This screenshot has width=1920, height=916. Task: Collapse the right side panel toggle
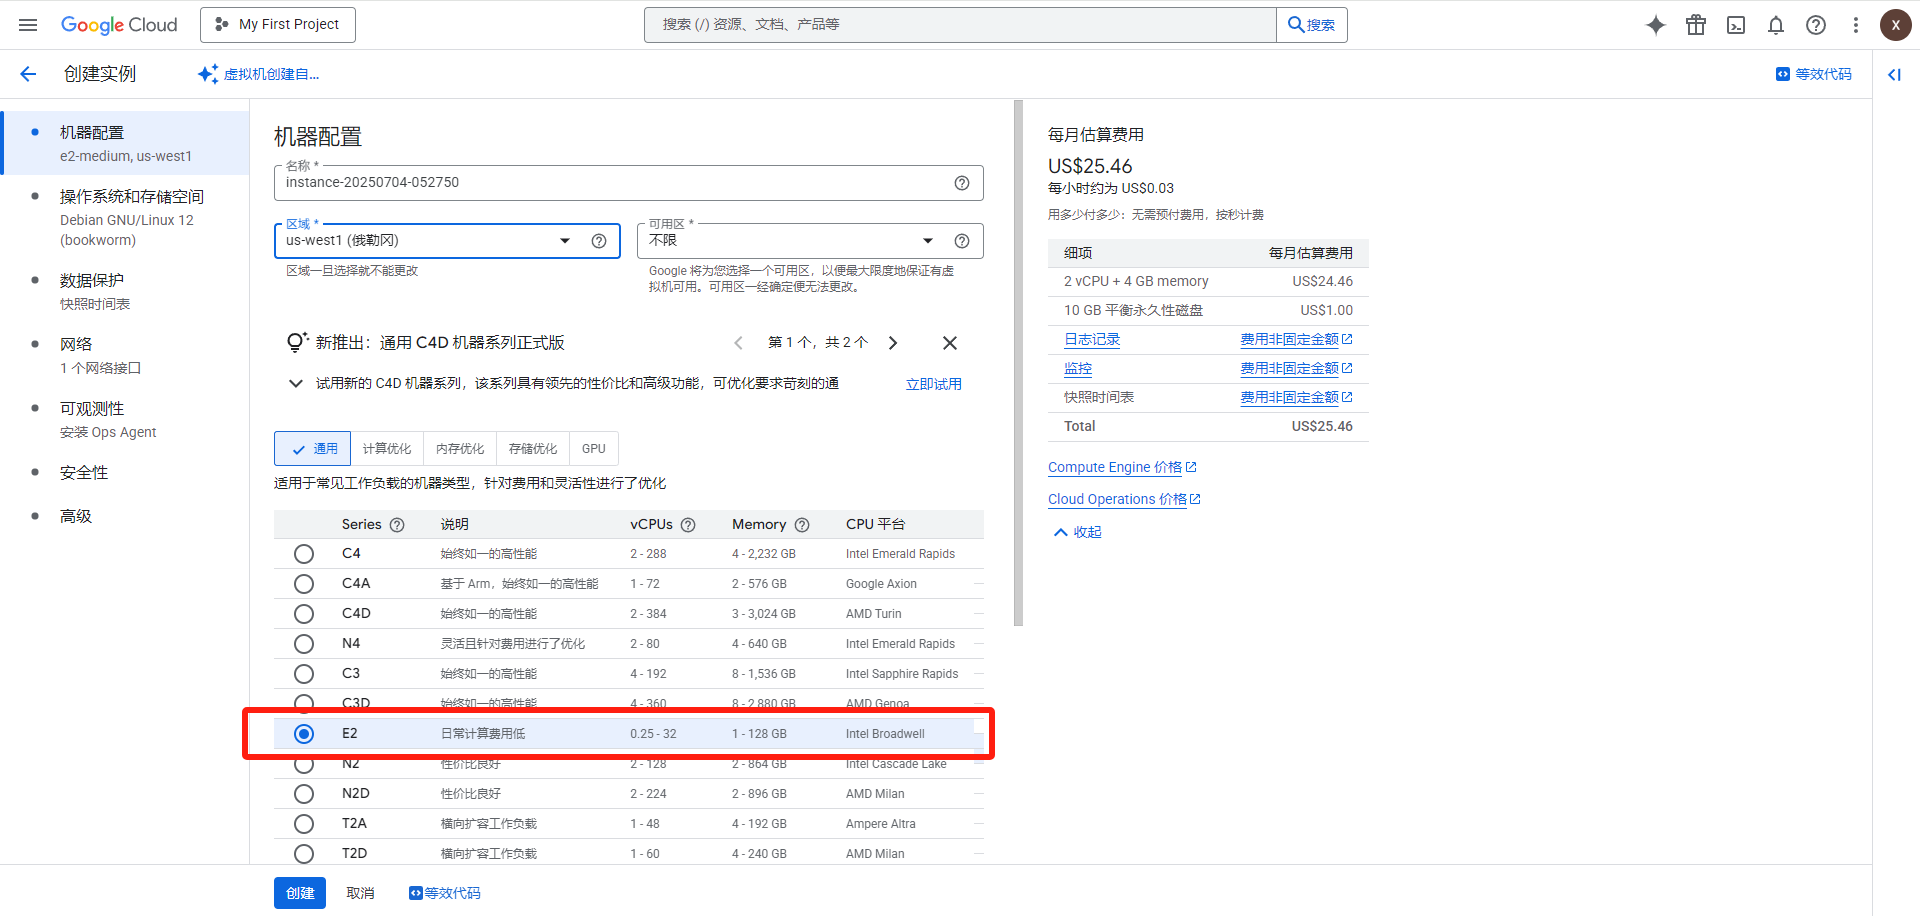[x=1894, y=74]
